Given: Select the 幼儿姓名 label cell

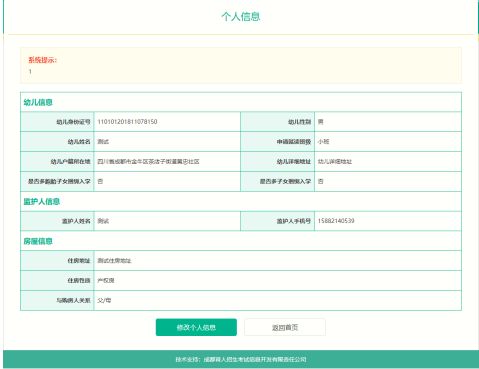Looking at the screenshot, I should (x=57, y=142).
